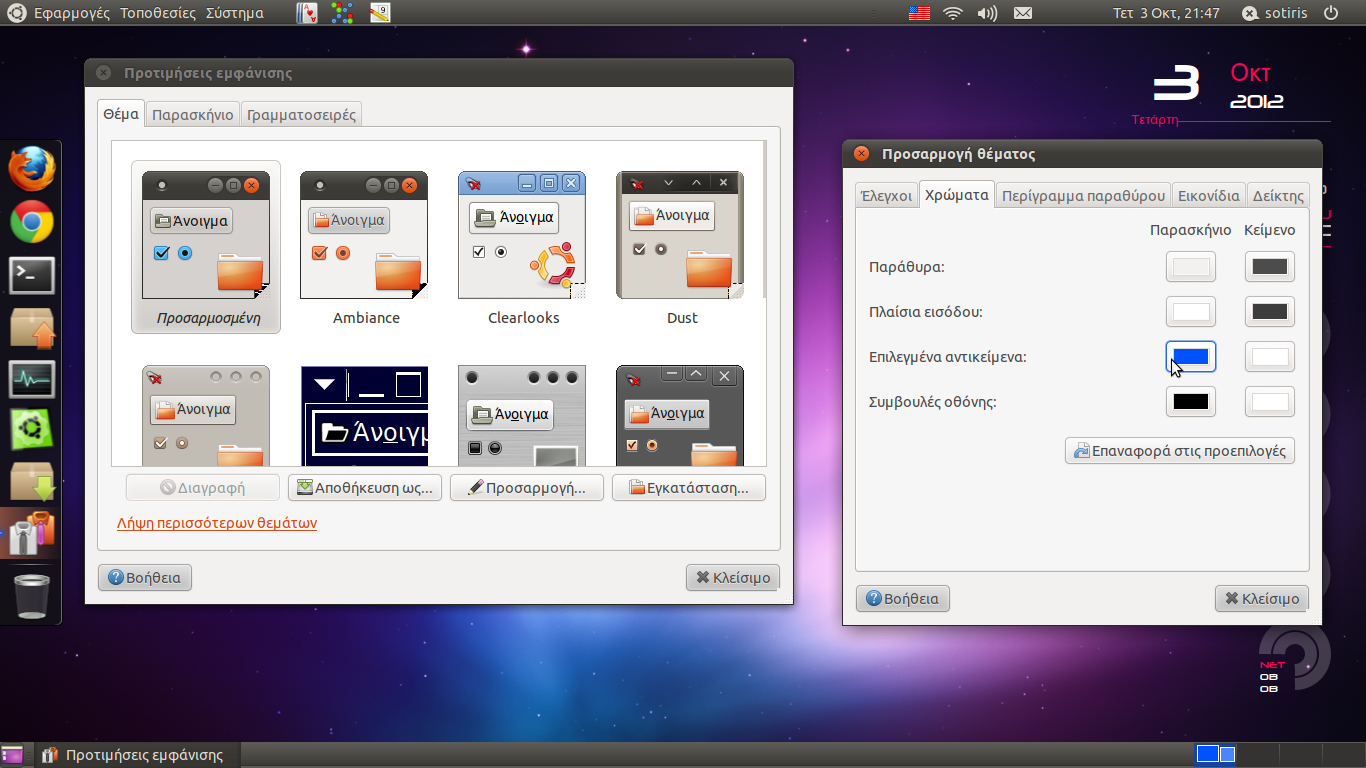Click the power session icon
The height and width of the screenshot is (768, 1366).
coord(1331,13)
